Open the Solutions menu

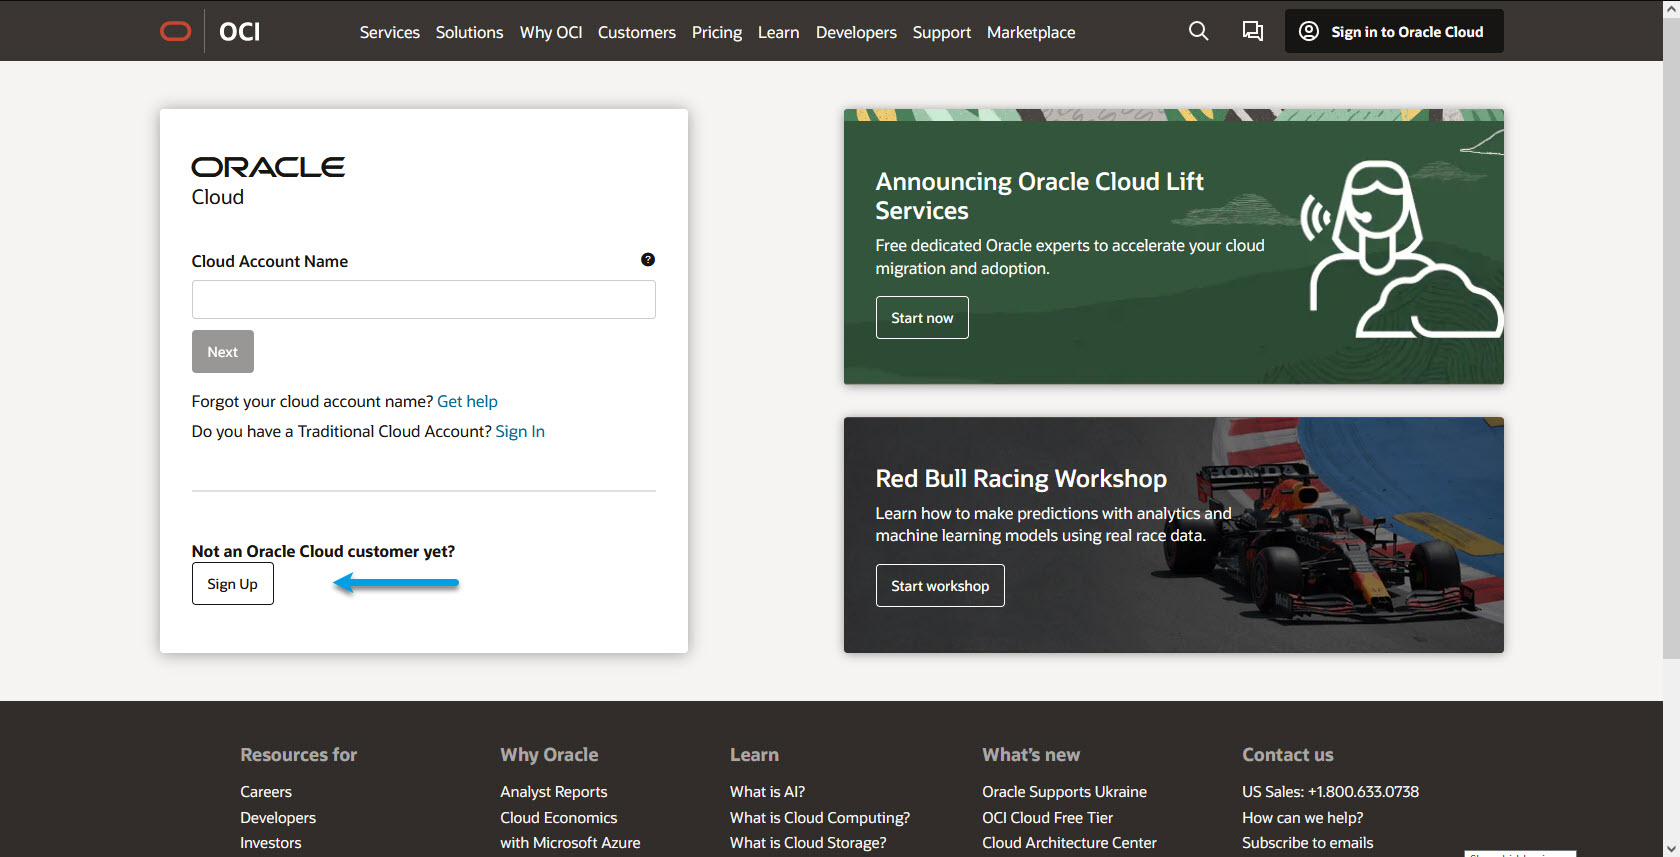(469, 32)
